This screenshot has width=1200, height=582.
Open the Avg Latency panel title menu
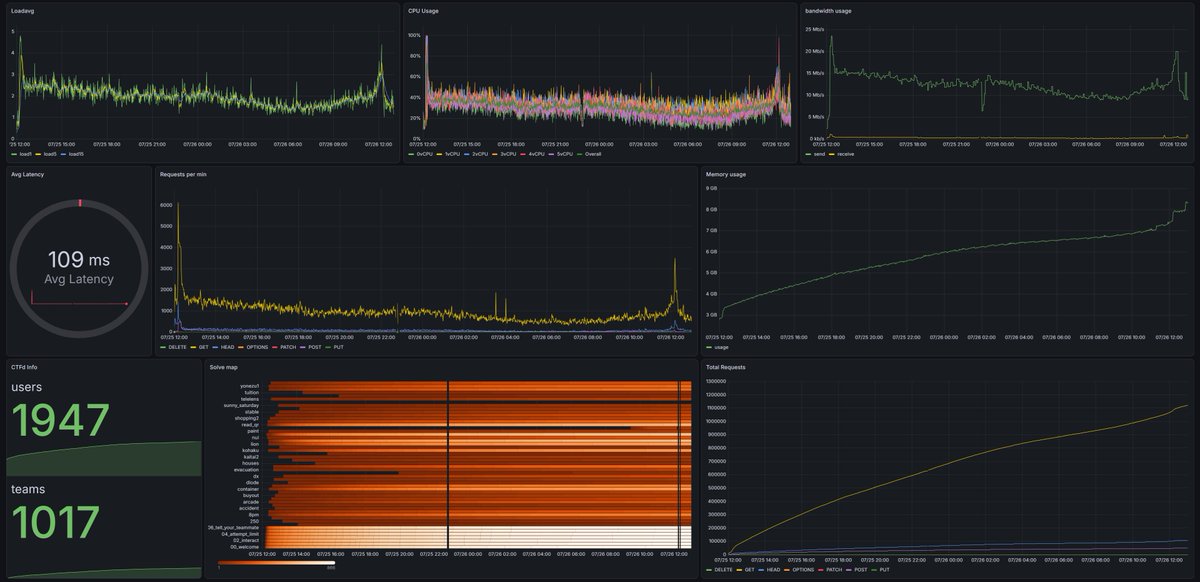tap(28, 174)
